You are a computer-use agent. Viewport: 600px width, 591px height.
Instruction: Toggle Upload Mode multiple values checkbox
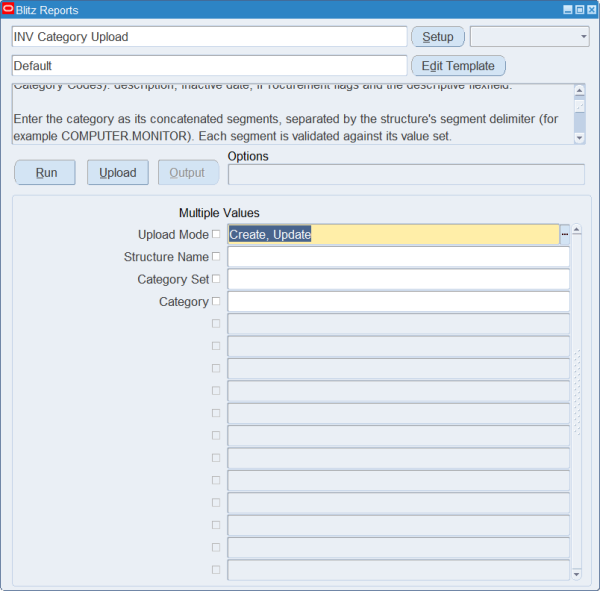(216, 234)
